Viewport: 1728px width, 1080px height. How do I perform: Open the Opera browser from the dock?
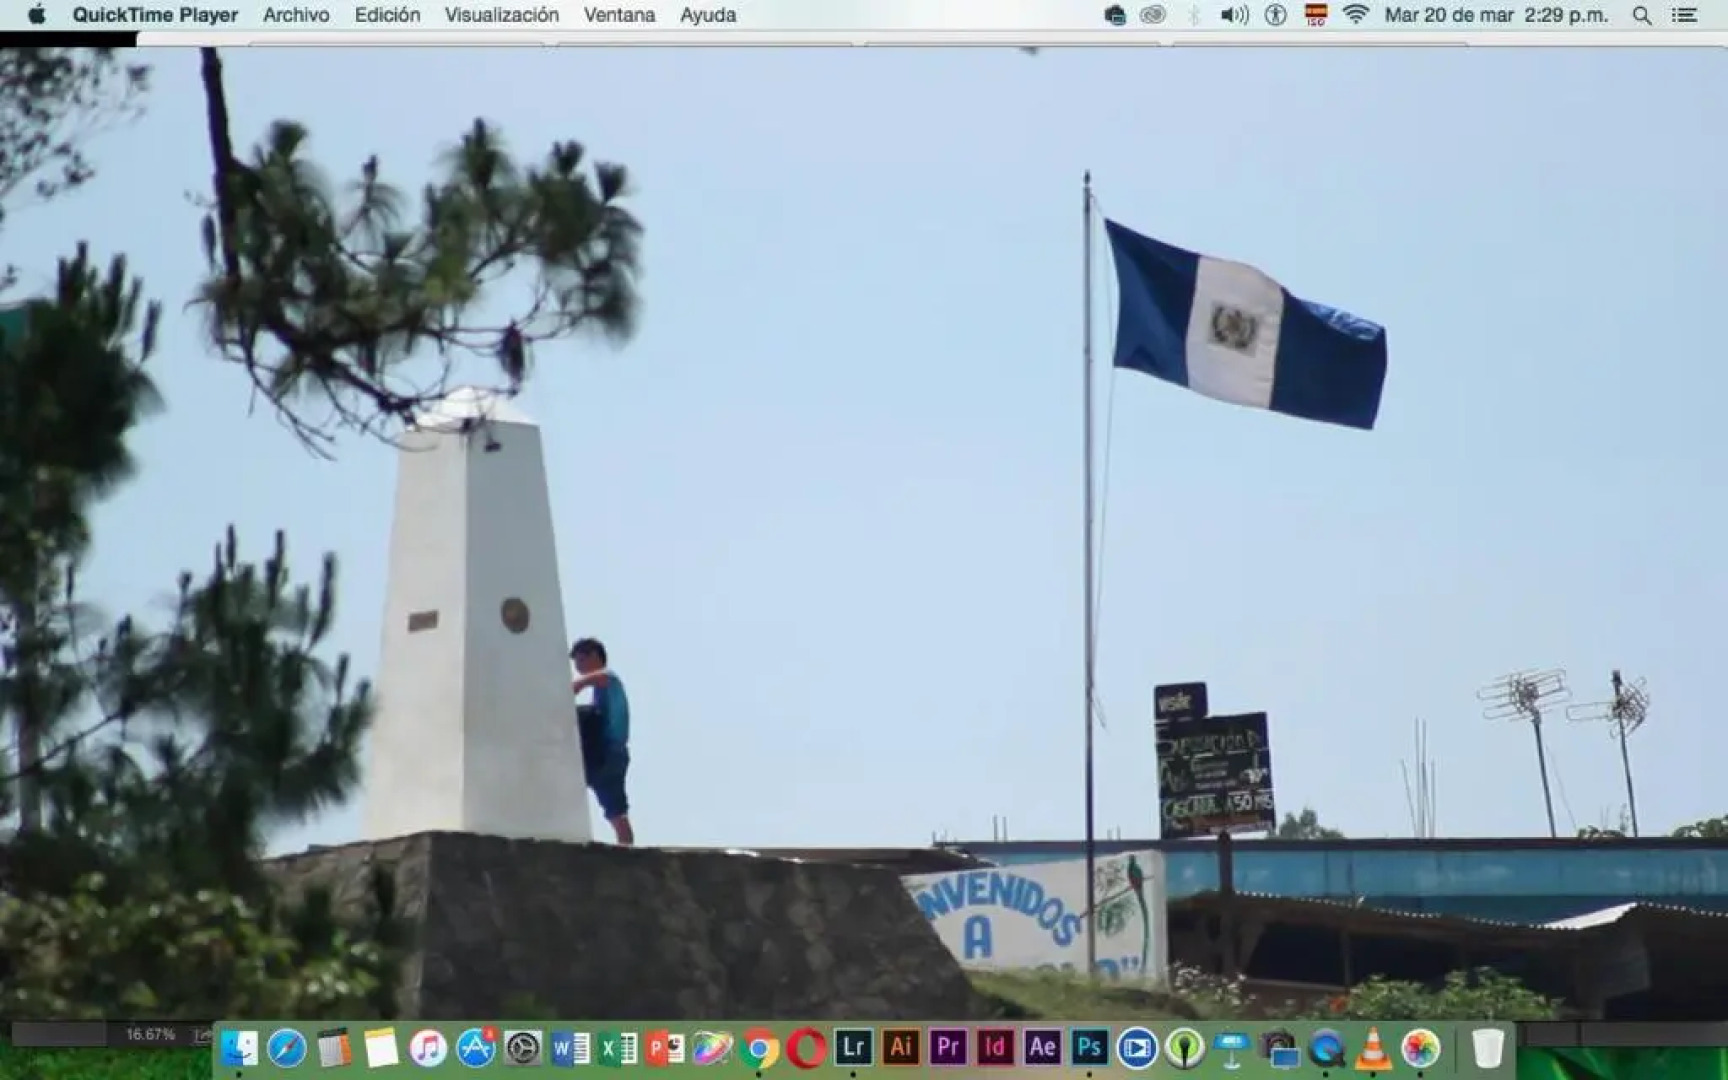click(806, 1049)
